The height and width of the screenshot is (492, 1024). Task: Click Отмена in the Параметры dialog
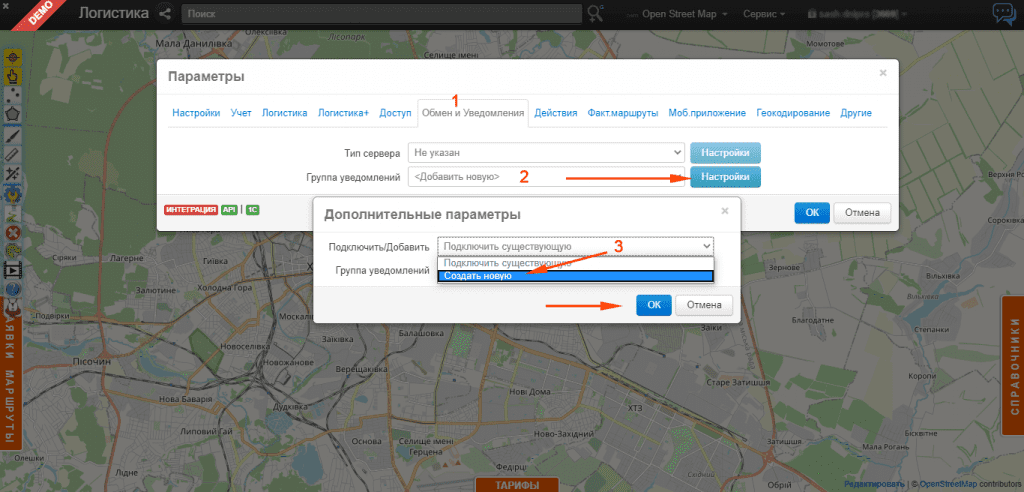[863, 212]
